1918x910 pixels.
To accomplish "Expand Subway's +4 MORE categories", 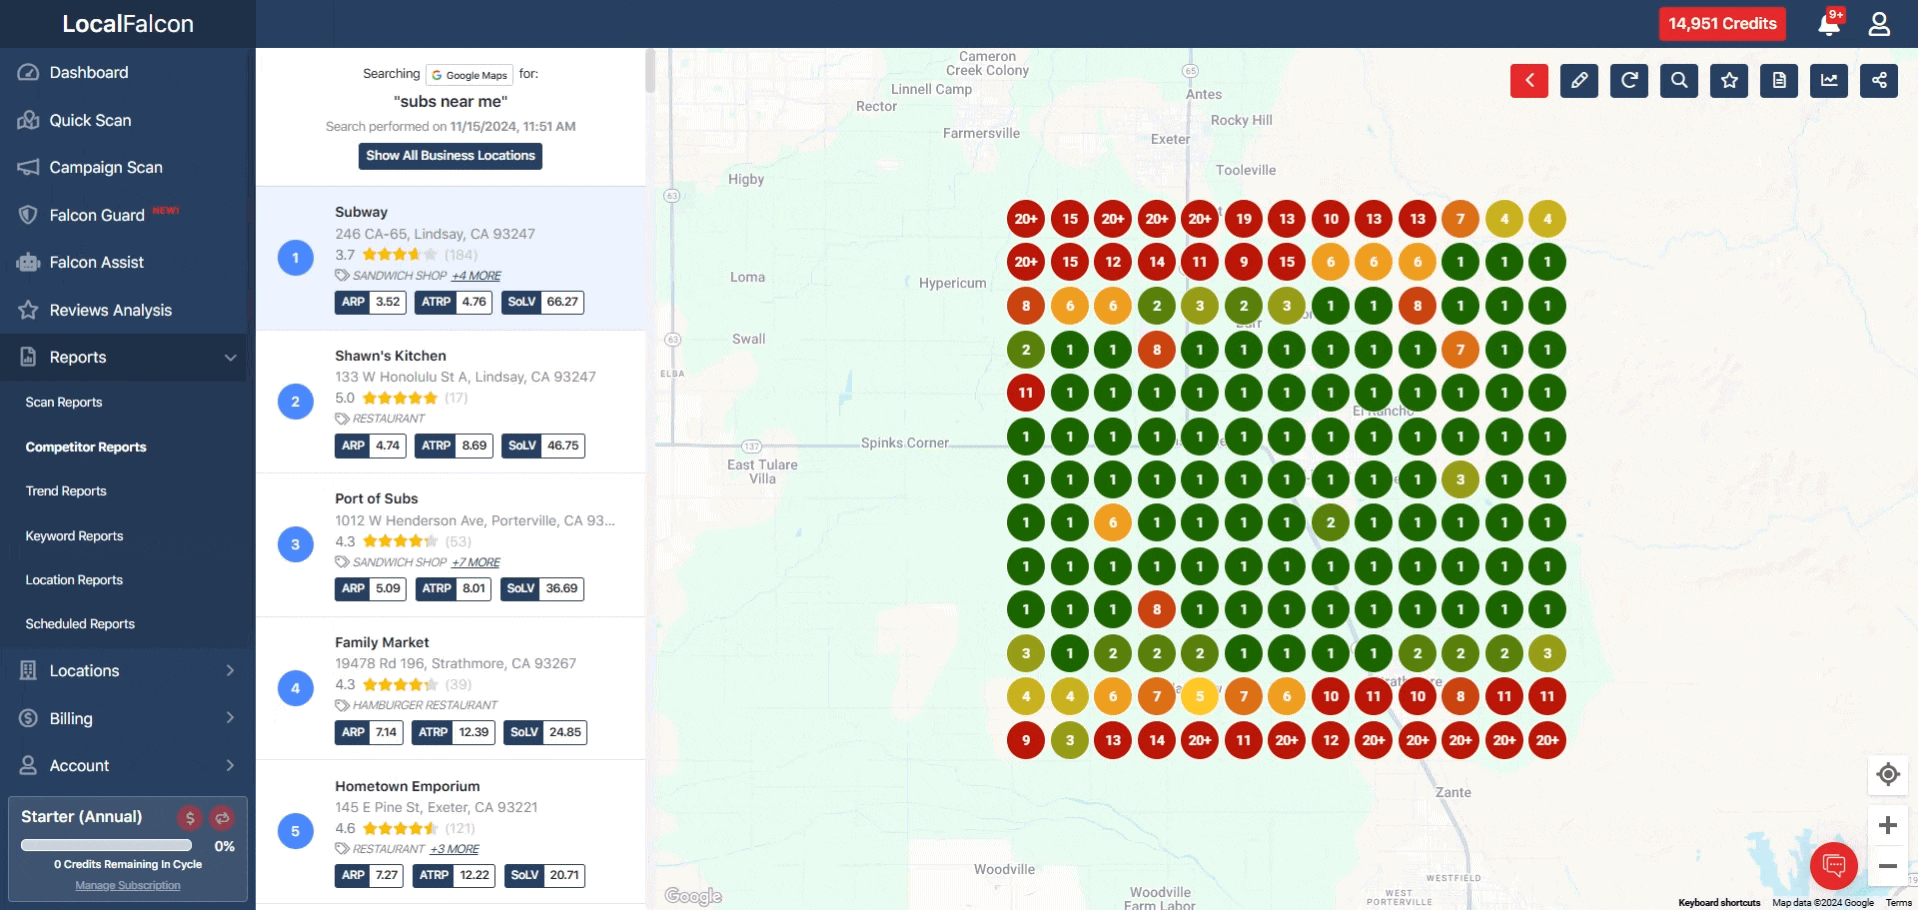I will [x=476, y=276].
